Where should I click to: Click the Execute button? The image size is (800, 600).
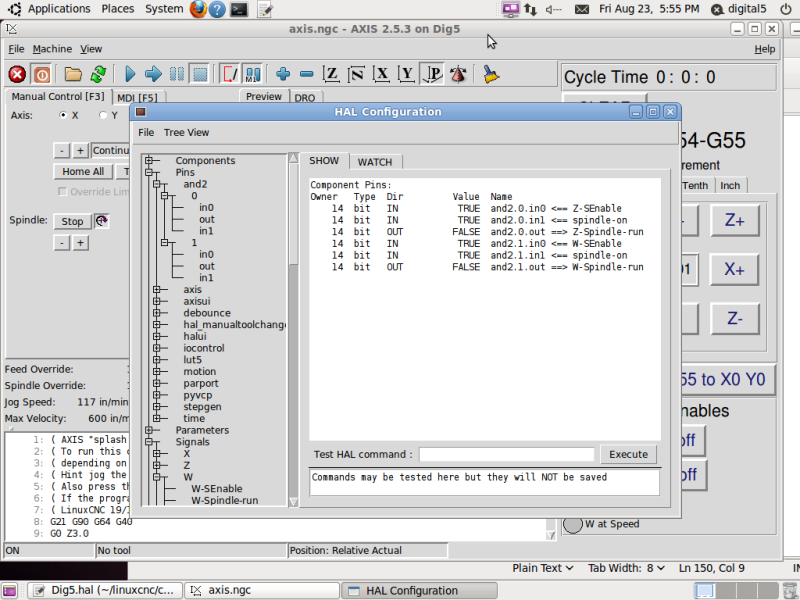(x=628, y=455)
